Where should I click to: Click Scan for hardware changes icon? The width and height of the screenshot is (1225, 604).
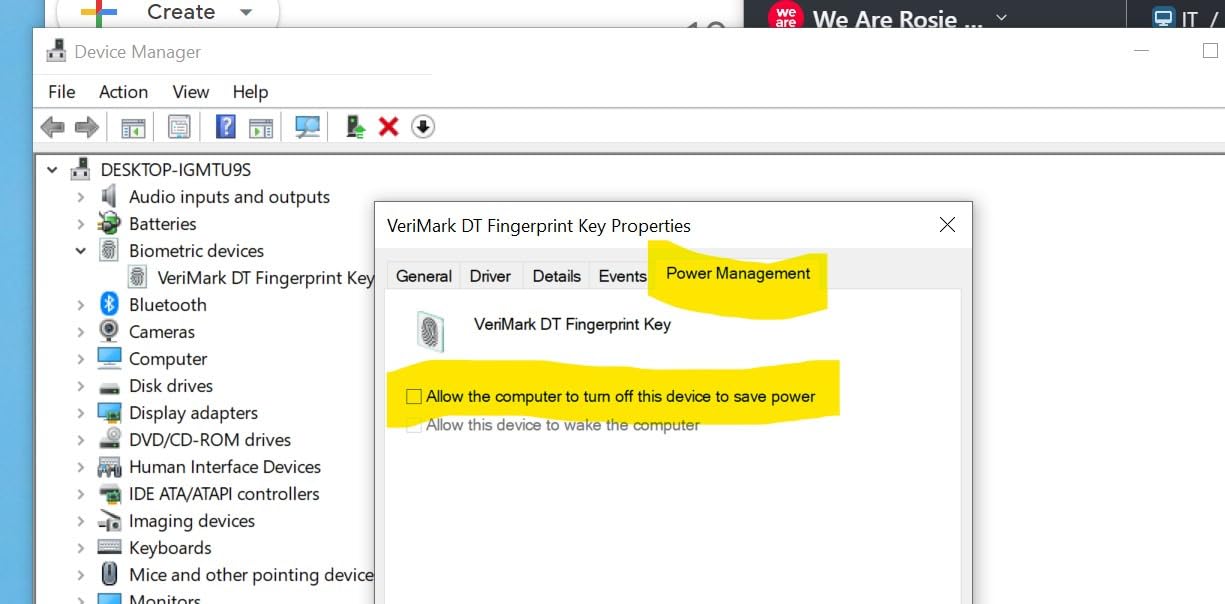point(307,127)
